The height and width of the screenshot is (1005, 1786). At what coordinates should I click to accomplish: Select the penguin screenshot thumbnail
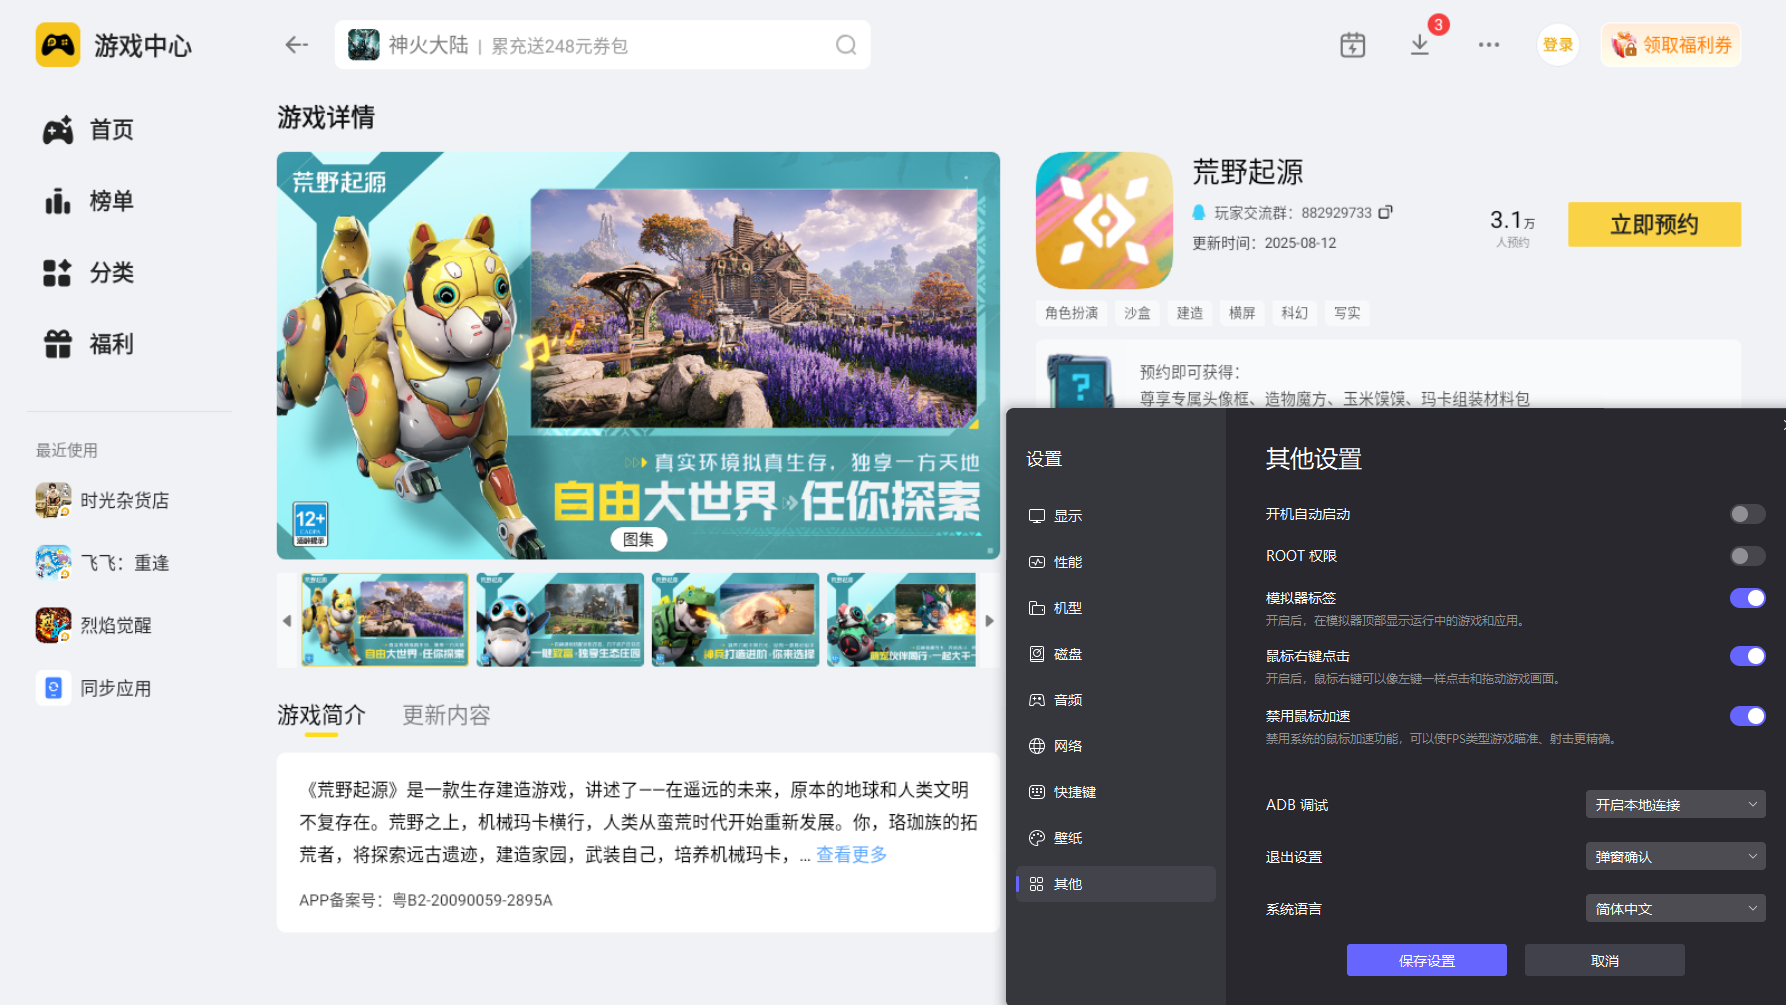(559, 619)
